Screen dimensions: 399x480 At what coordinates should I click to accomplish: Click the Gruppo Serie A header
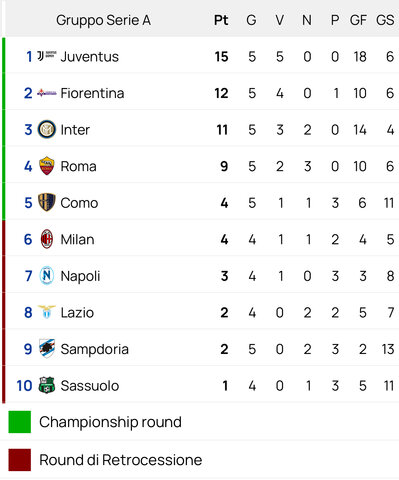103,20
